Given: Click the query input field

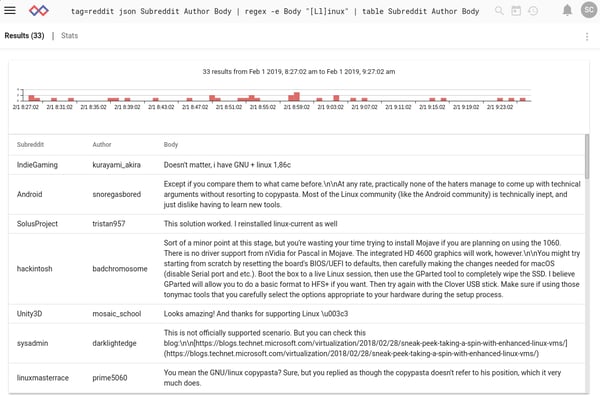Looking at the screenshot, I should pos(275,11).
